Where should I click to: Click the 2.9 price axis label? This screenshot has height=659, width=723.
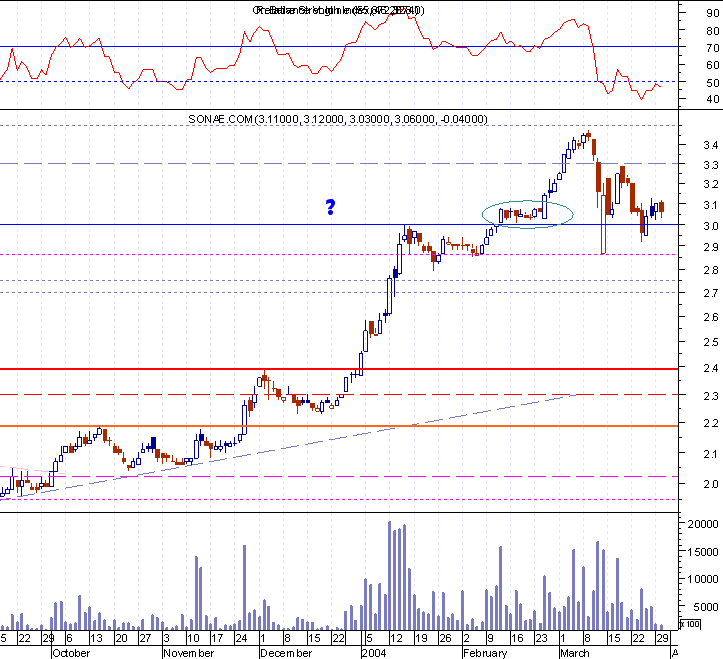711,247
